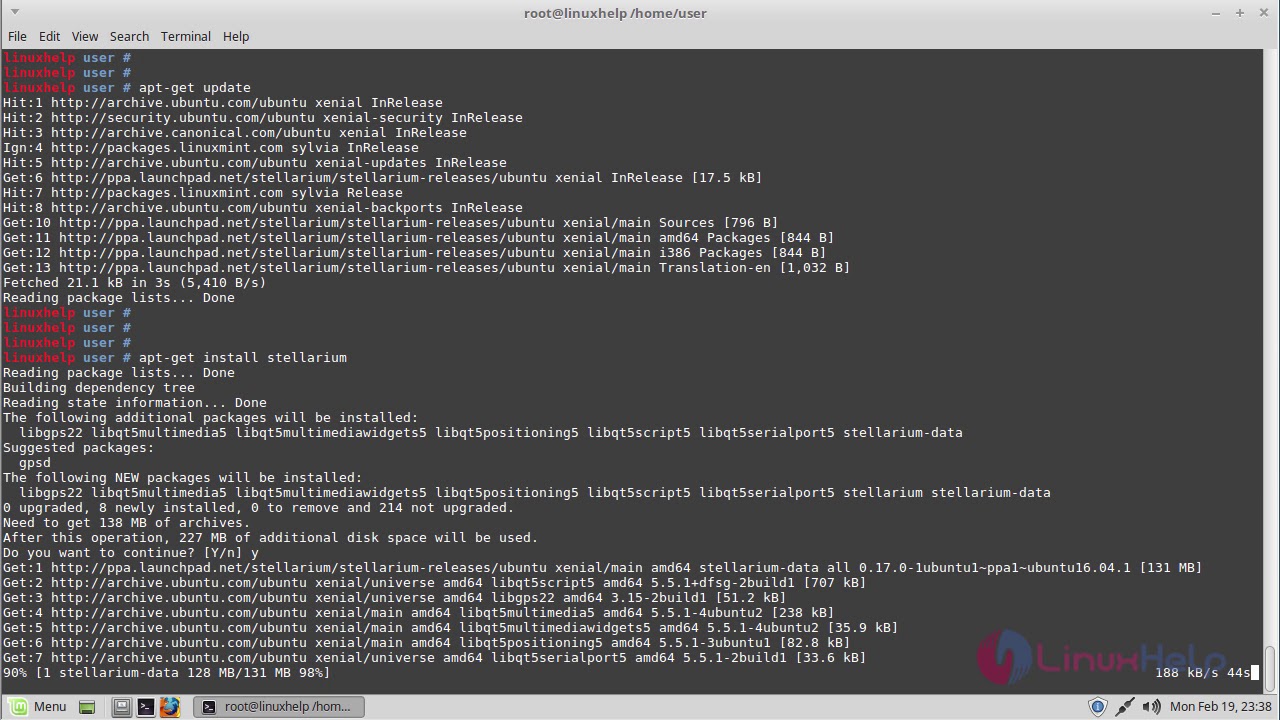Image resolution: width=1280 pixels, height=720 pixels.
Task: Click 'The following NEW packages will be installed:'
Action: coord(183,477)
